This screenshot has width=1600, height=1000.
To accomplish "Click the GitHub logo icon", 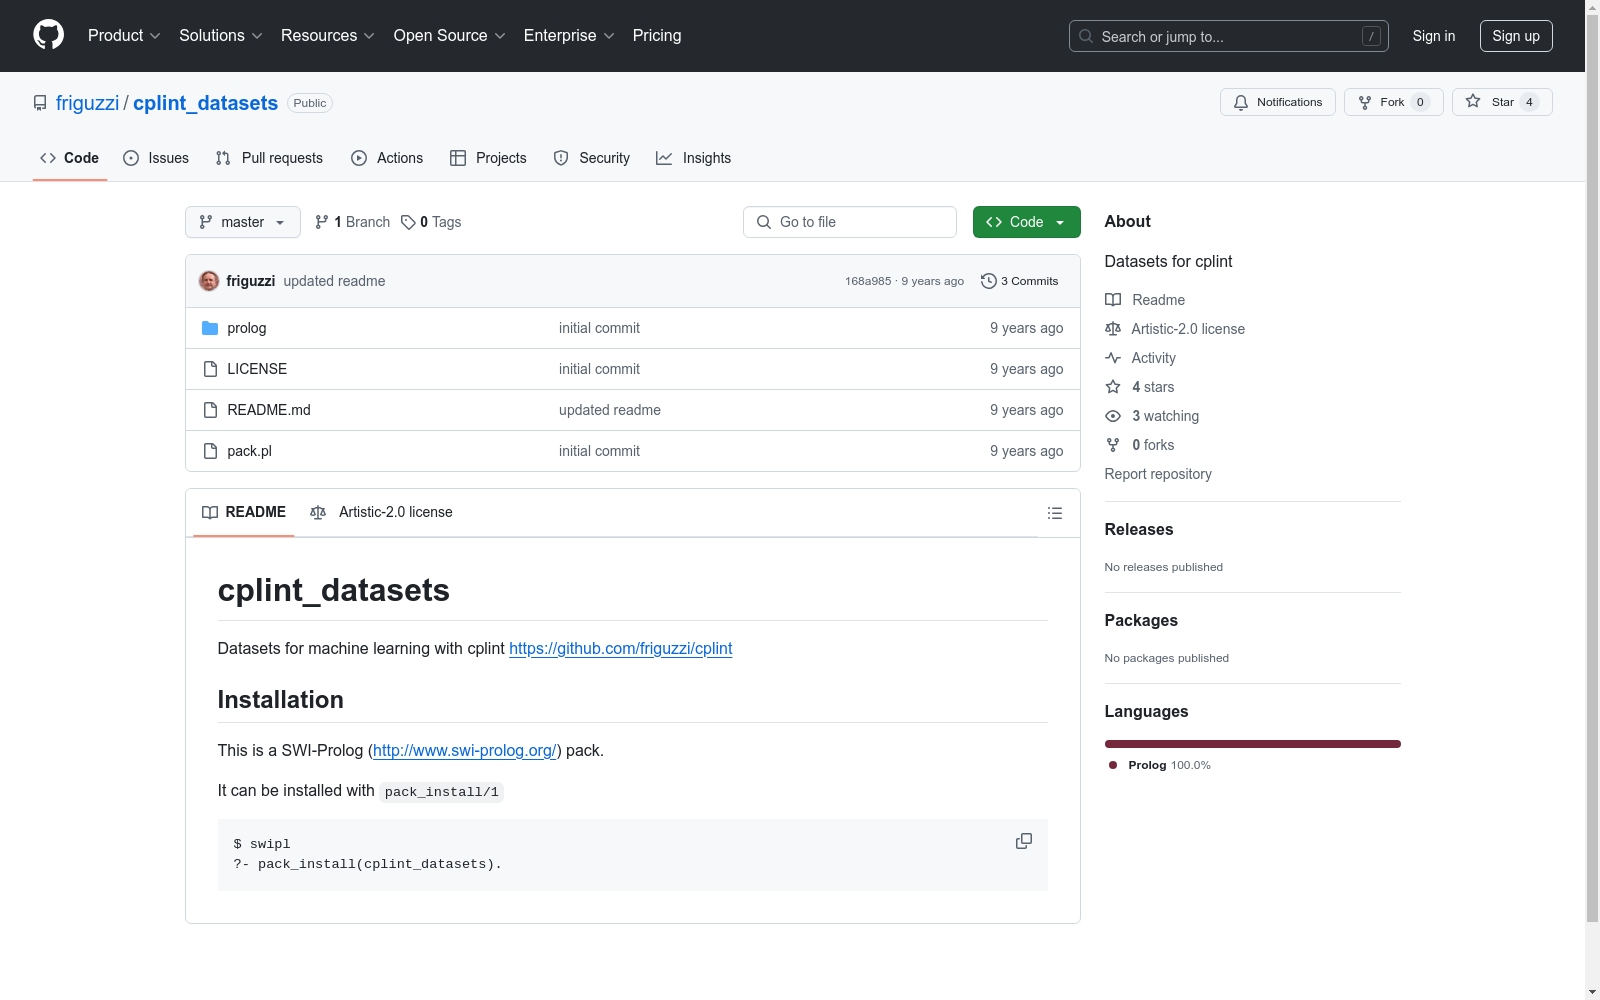I will click(x=48, y=35).
